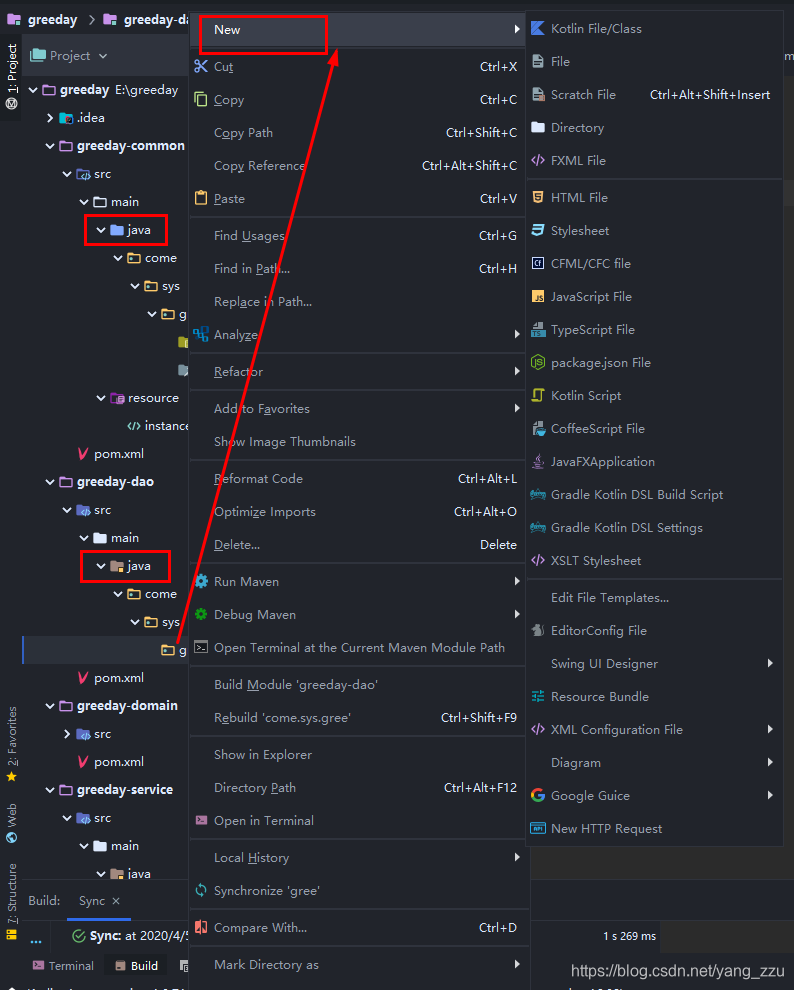Select Edit File Templates option

655,597
